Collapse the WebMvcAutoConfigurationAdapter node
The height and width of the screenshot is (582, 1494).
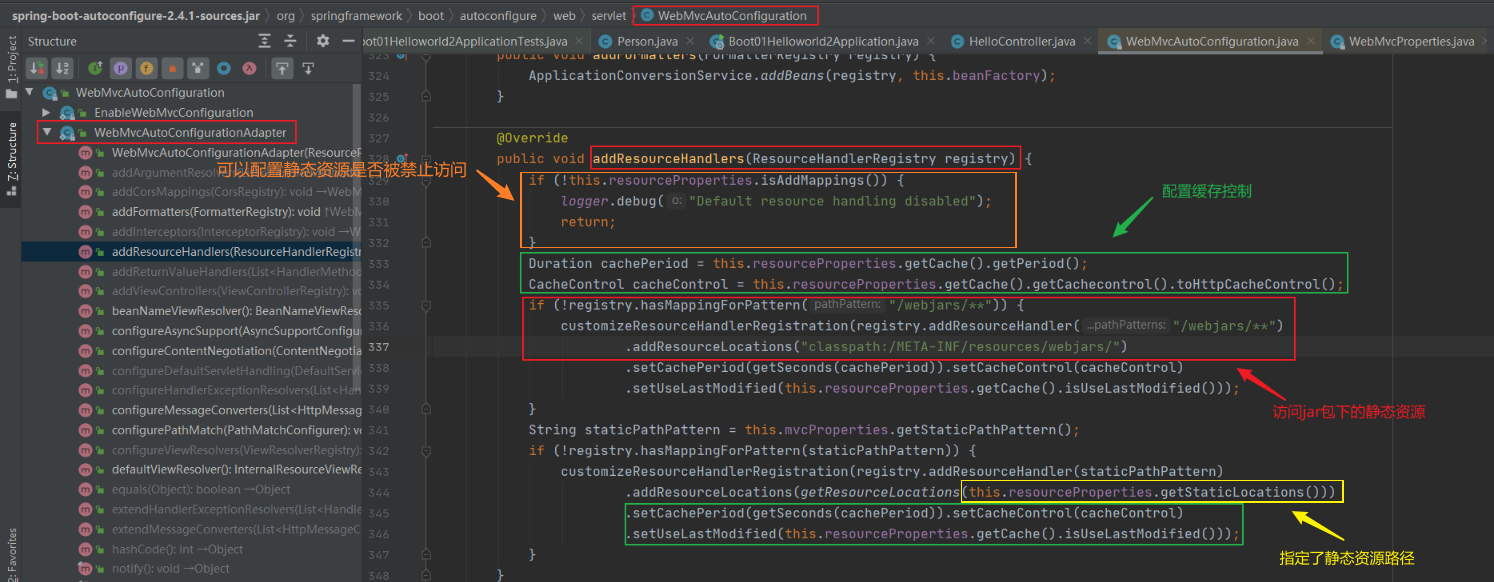click(x=46, y=132)
